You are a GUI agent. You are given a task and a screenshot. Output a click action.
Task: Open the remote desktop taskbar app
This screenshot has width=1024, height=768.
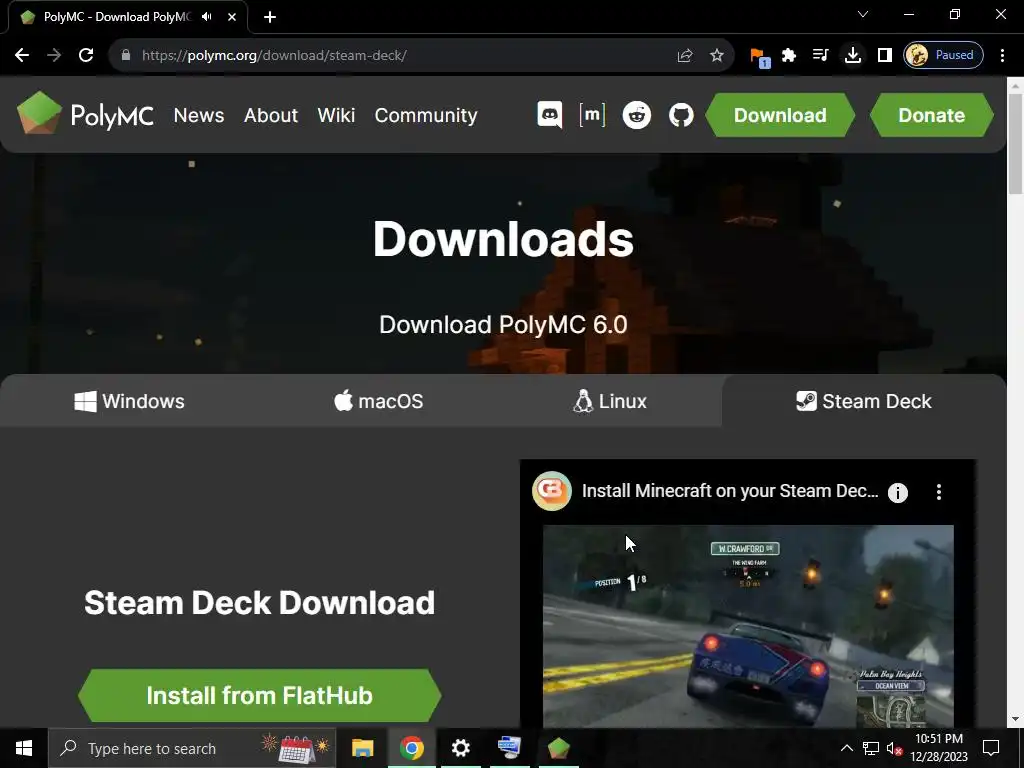(x=509, y=748)
